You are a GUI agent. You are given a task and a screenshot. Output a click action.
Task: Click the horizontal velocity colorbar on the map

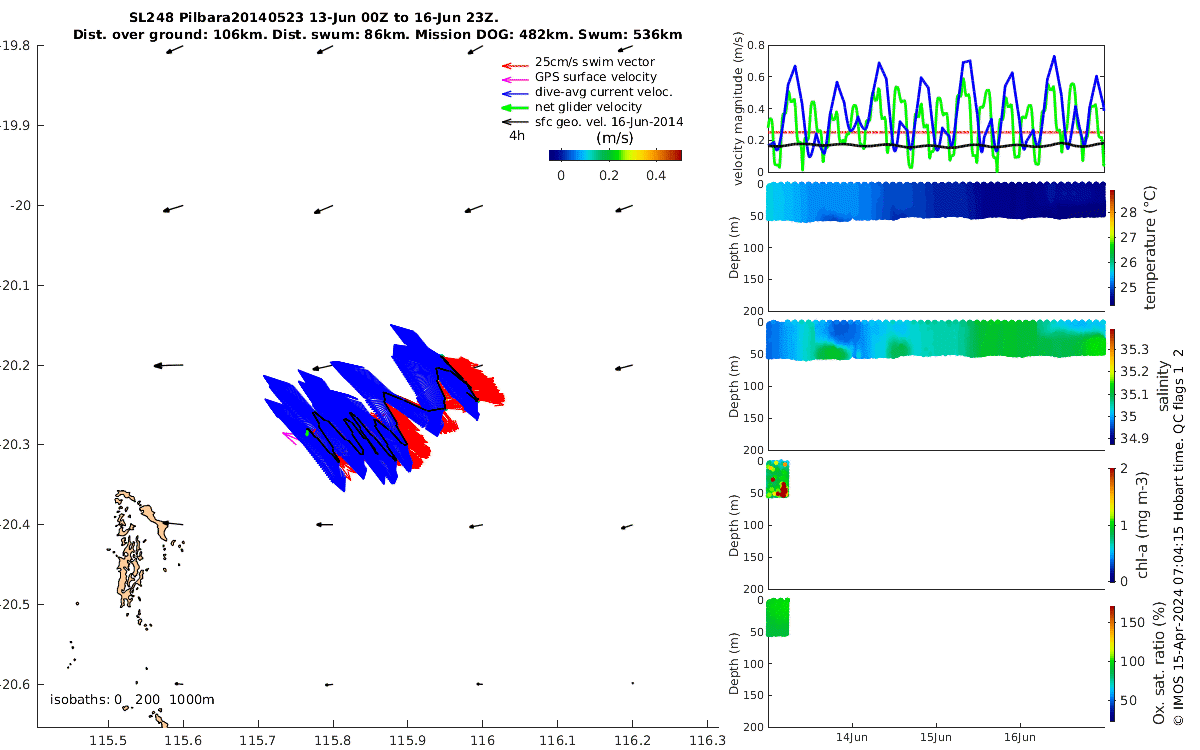[615, 155]
